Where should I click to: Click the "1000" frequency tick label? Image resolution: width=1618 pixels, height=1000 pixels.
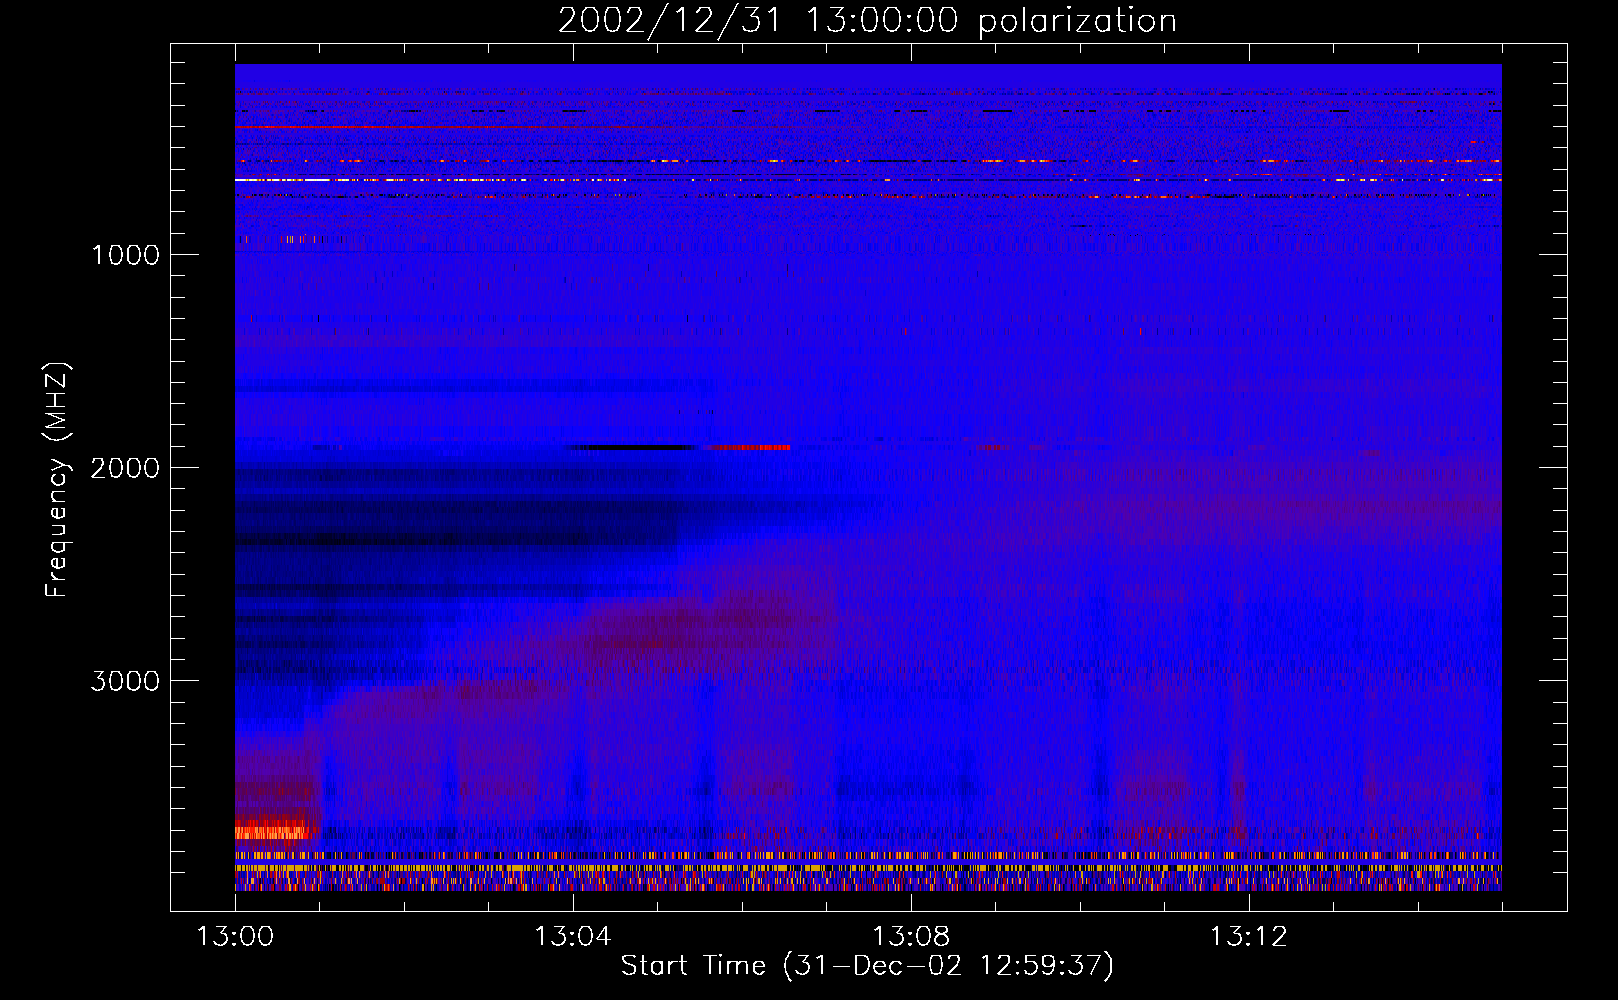(125, 255)
